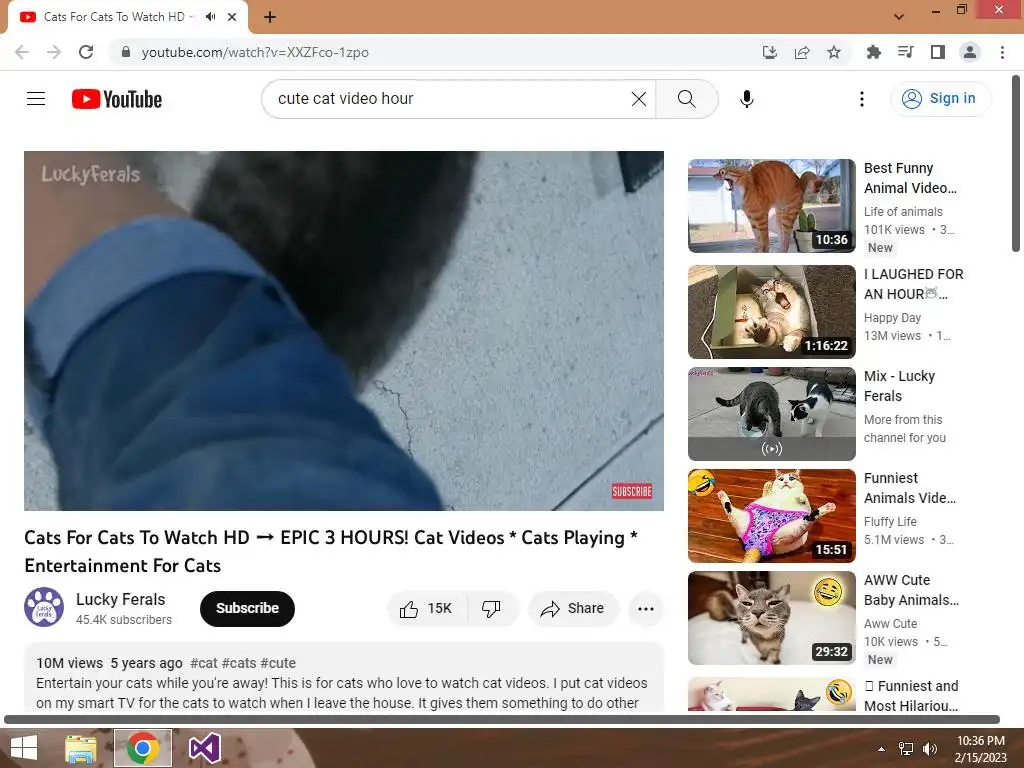Click the #cat hashtag
The height and width of the screenshot is (768, 1024).
(204, 664)
